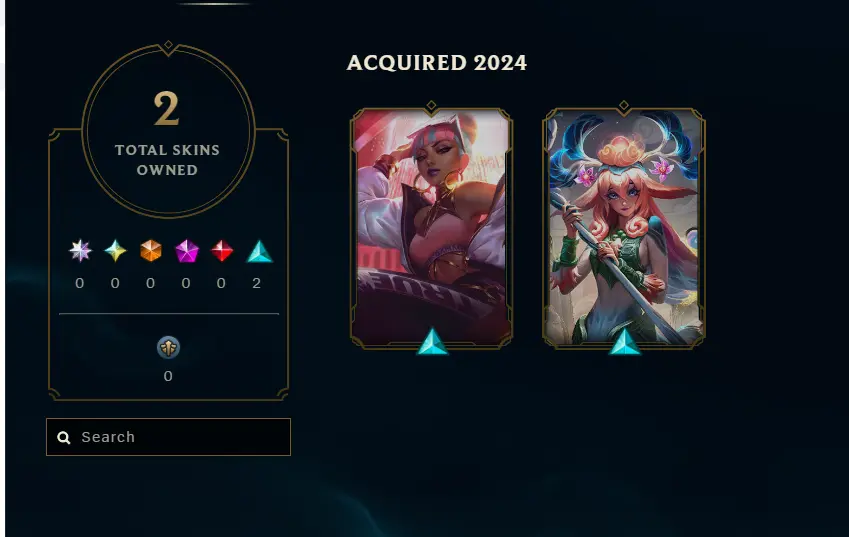The width and height of the screenshot is (849, 537).
Task: Select the magenta Legendary rarity gem
Action: (187, 251)
